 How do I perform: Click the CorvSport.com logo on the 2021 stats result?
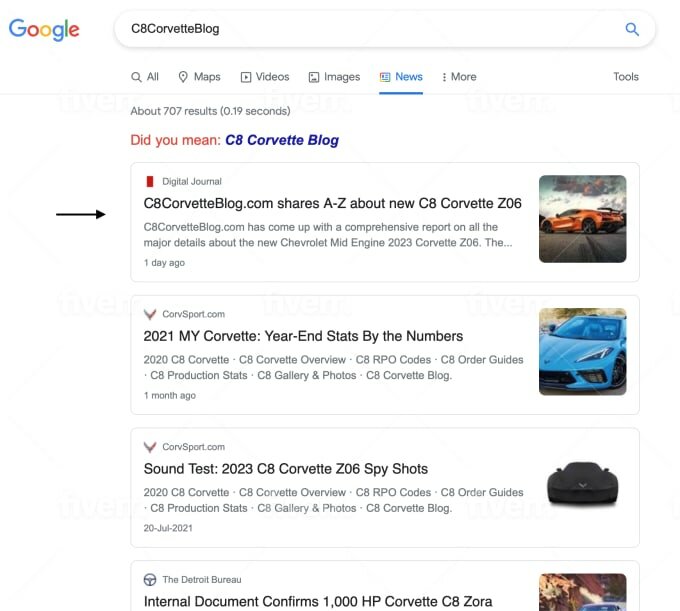point(150,314)
